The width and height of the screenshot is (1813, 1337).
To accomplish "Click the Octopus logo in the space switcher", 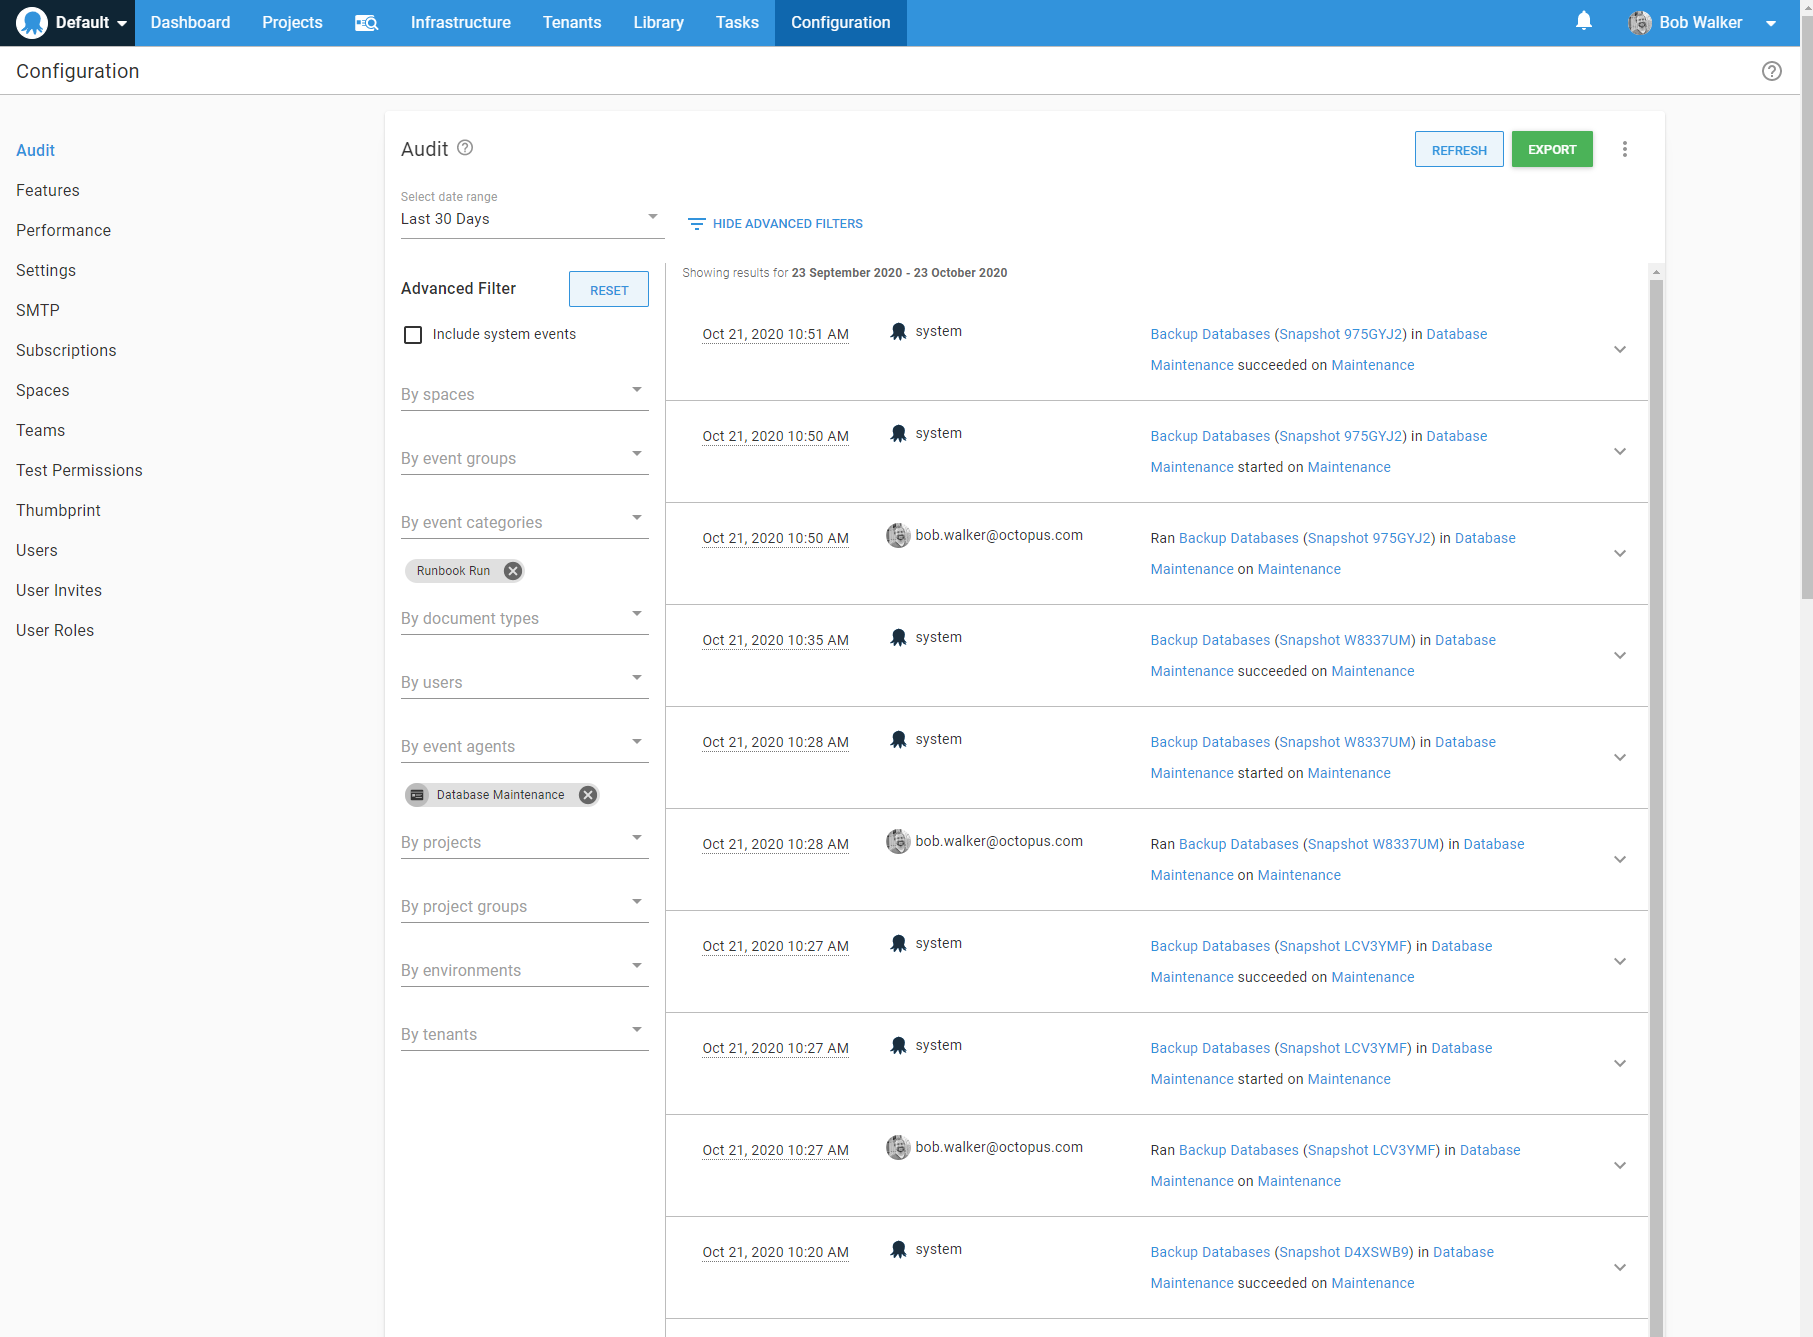I will [x=32, y=22].
